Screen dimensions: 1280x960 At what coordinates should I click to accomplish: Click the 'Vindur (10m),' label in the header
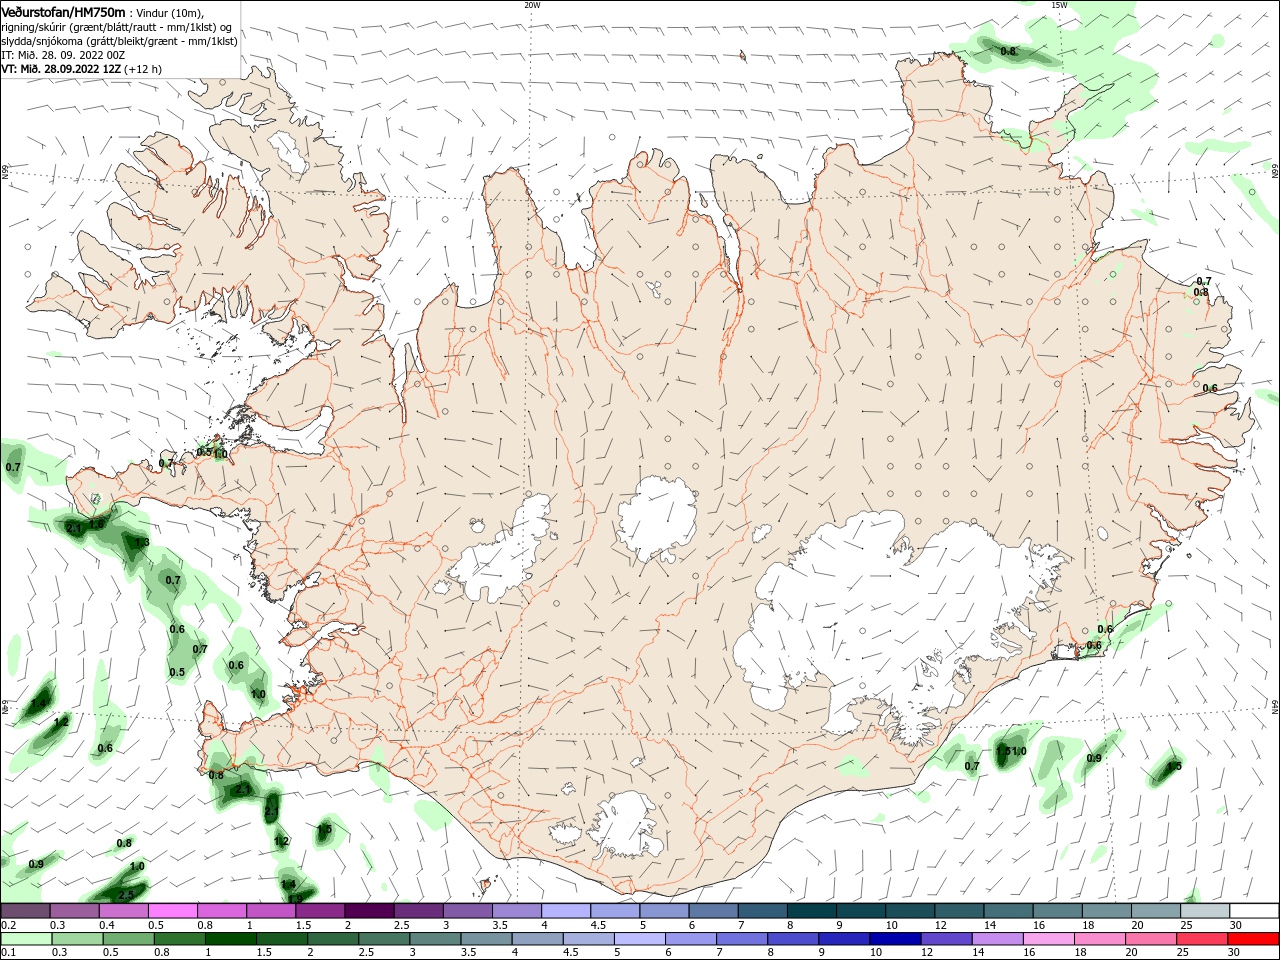[169, 12]
